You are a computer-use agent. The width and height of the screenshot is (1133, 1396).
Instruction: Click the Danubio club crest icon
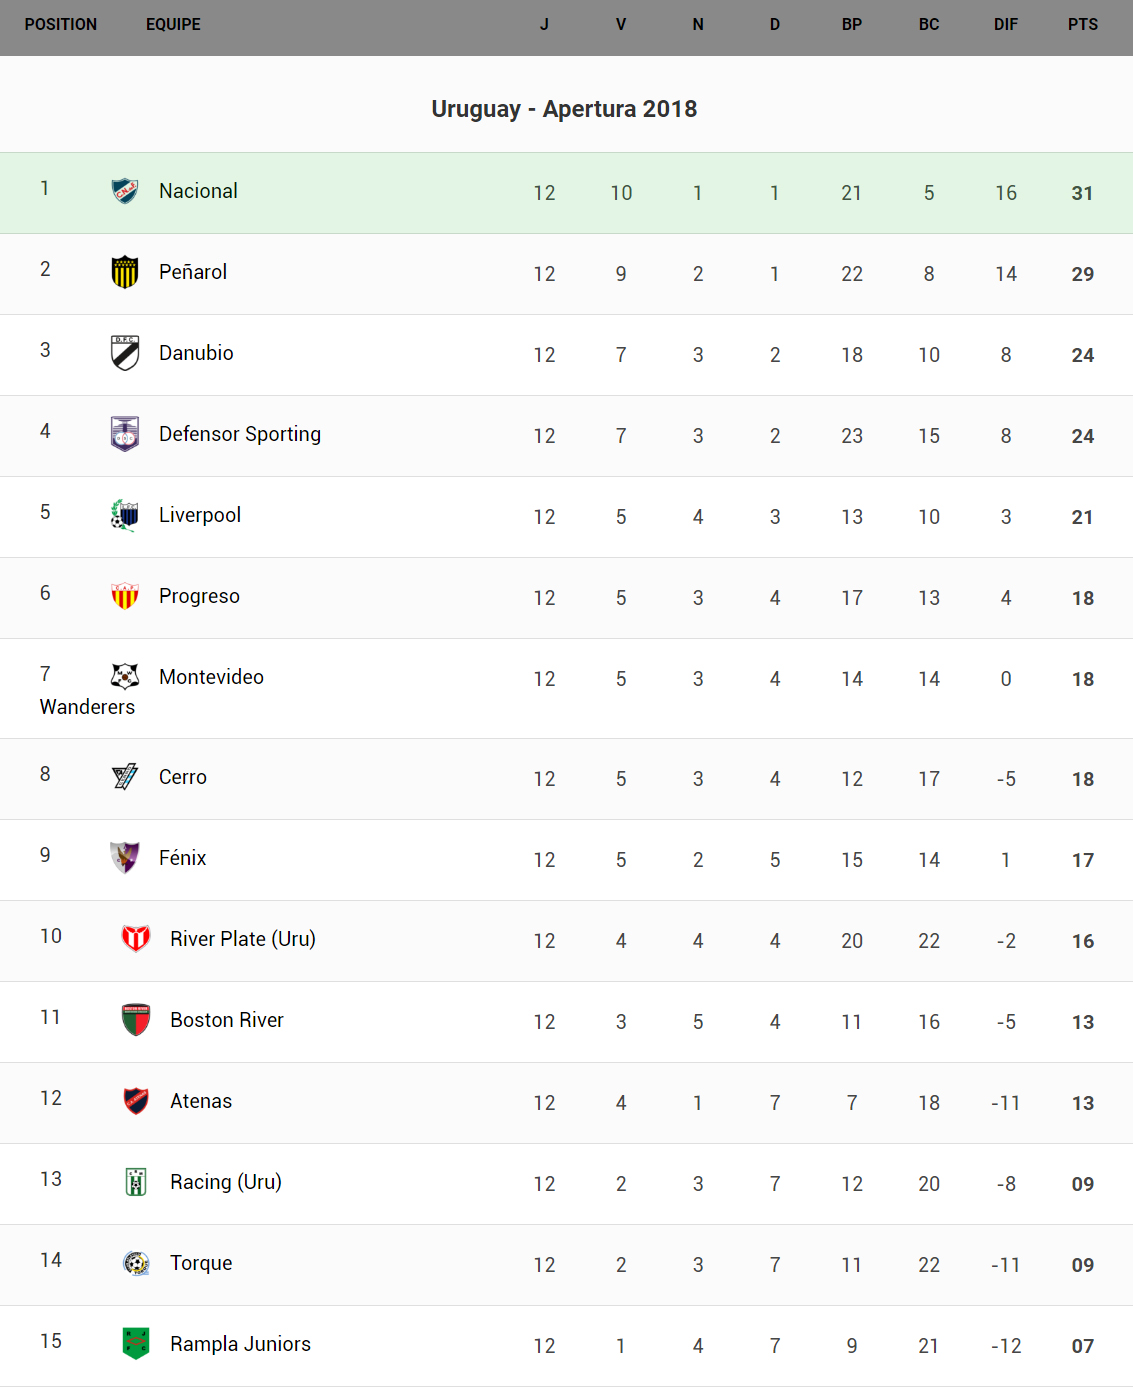125,353
